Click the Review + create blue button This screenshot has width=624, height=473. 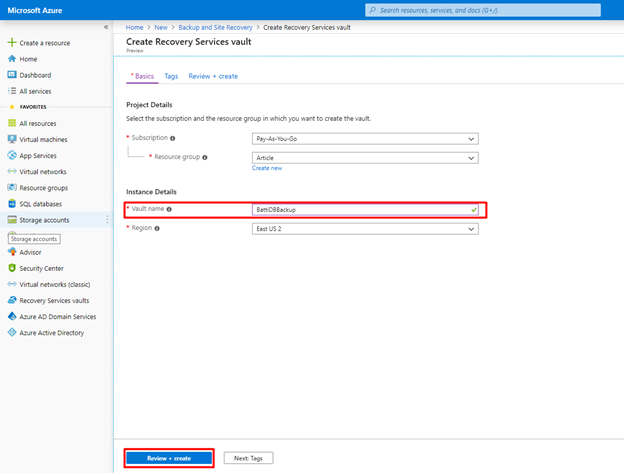[x=169, y=458]
